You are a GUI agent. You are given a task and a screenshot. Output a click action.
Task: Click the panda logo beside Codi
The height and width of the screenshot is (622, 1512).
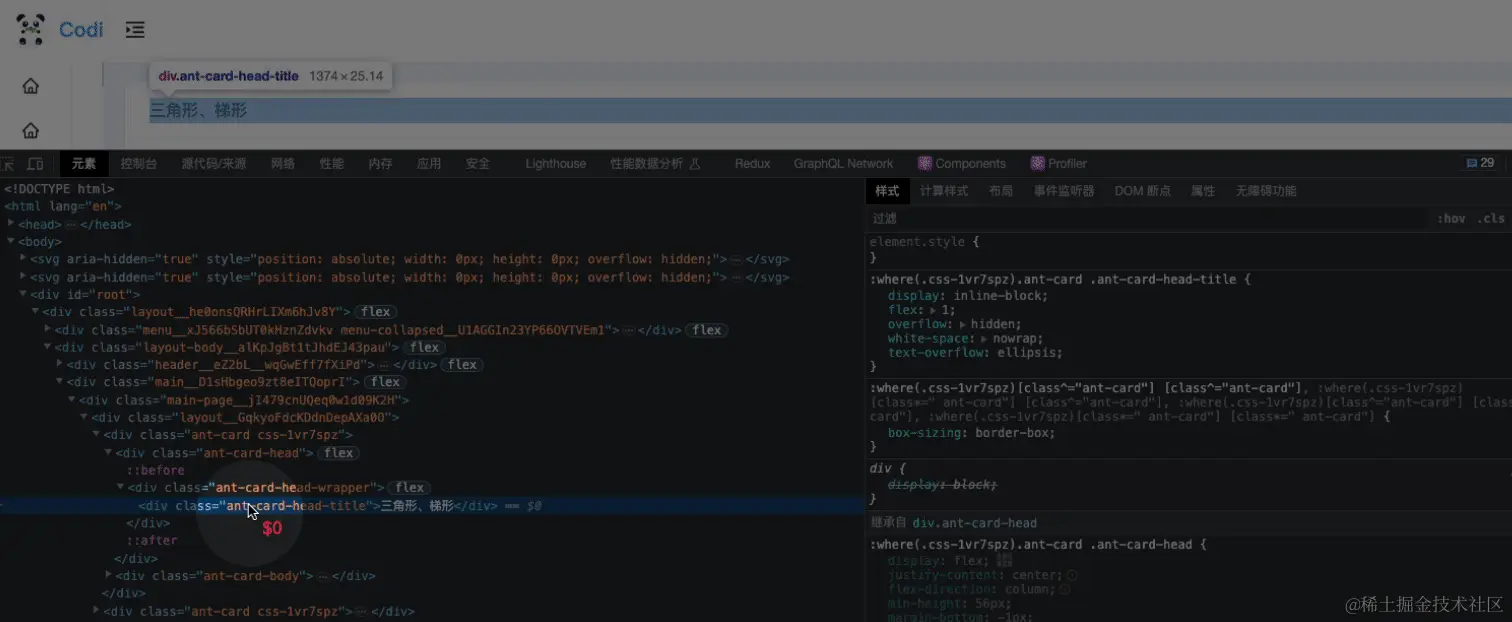[x=28, y=29]
